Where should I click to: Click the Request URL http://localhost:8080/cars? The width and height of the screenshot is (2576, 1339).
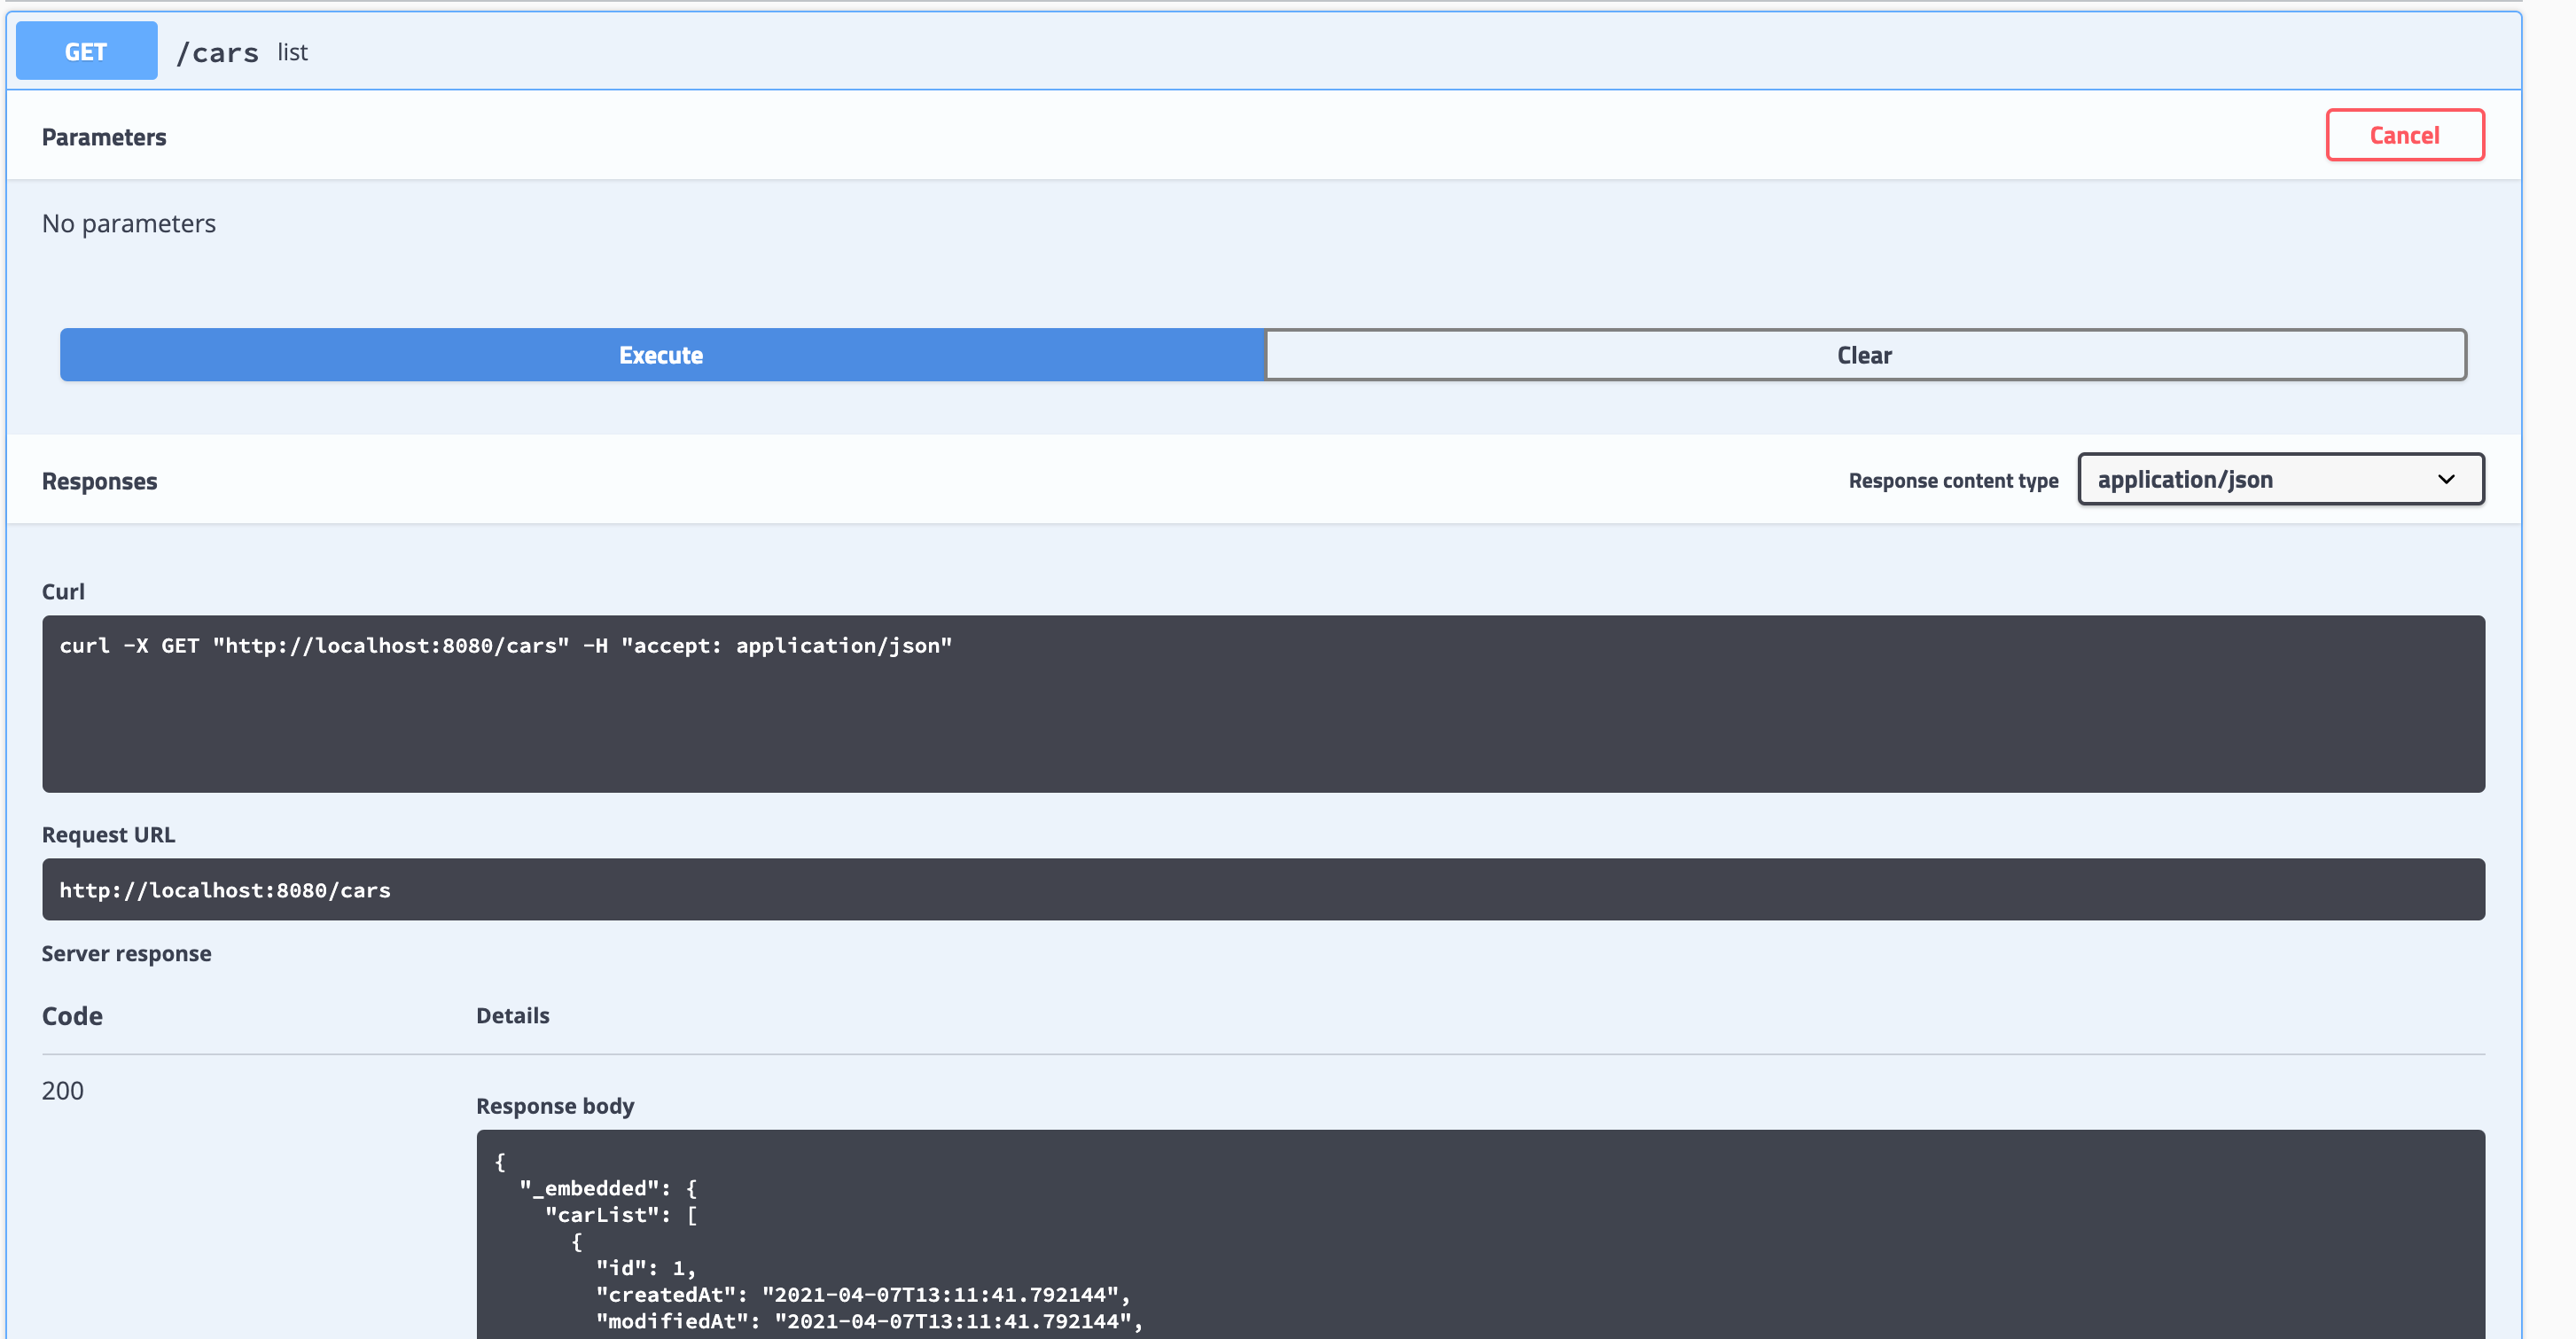(1263, 889)
